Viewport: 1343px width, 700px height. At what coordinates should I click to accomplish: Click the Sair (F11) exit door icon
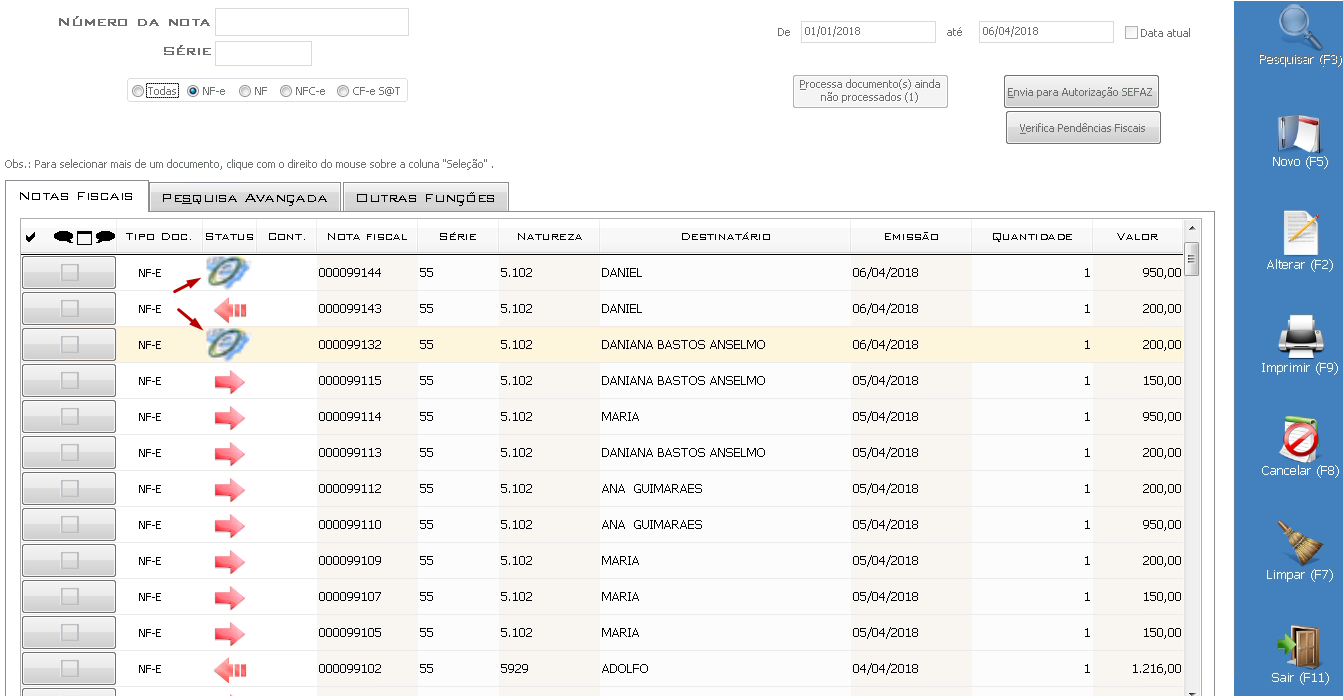coord(1300,647)
